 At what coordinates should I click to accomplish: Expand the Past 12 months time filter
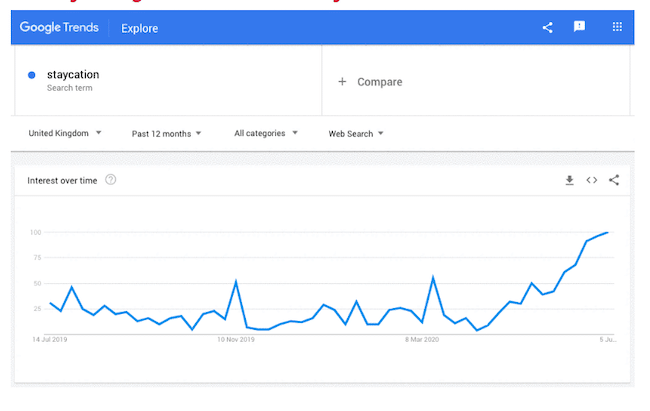click(x=166, y=133)
